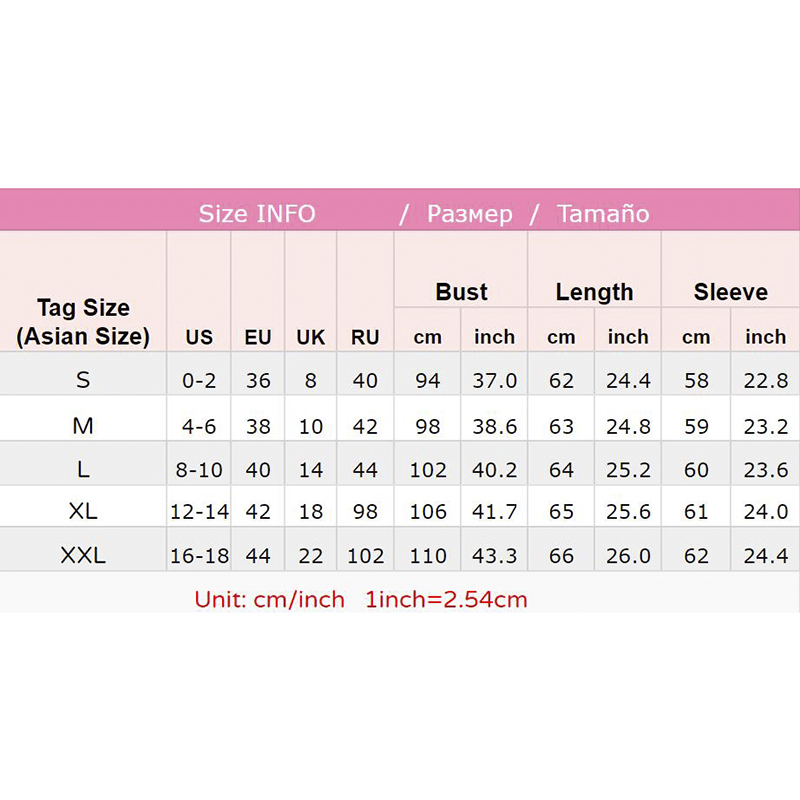Click the 'Size INFO' title text
The image size is (800, 800).
257,213
